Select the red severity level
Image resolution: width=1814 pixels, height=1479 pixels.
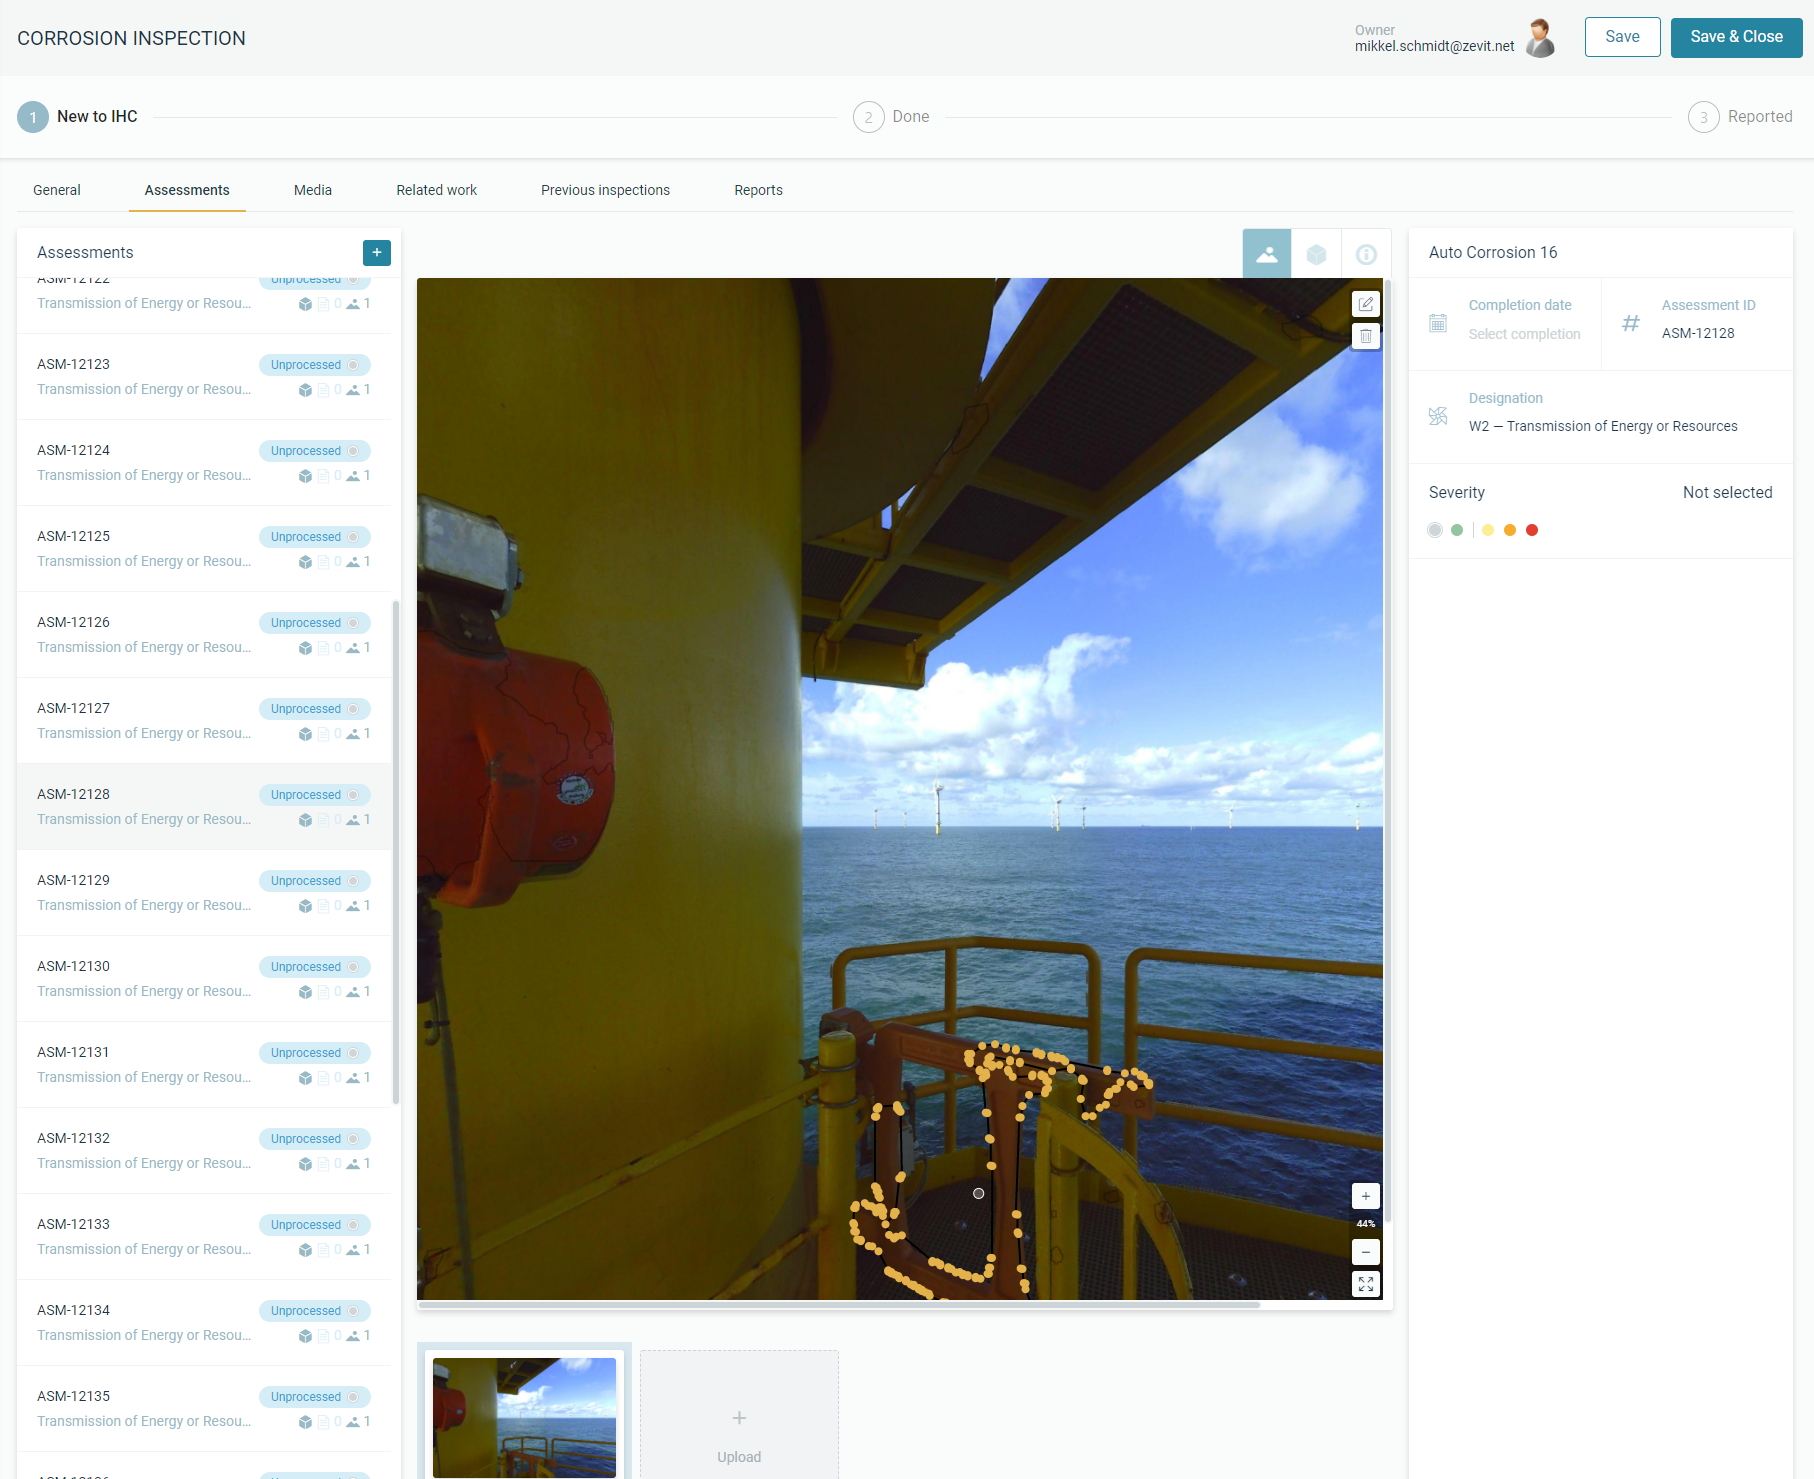pos(1532,530)
